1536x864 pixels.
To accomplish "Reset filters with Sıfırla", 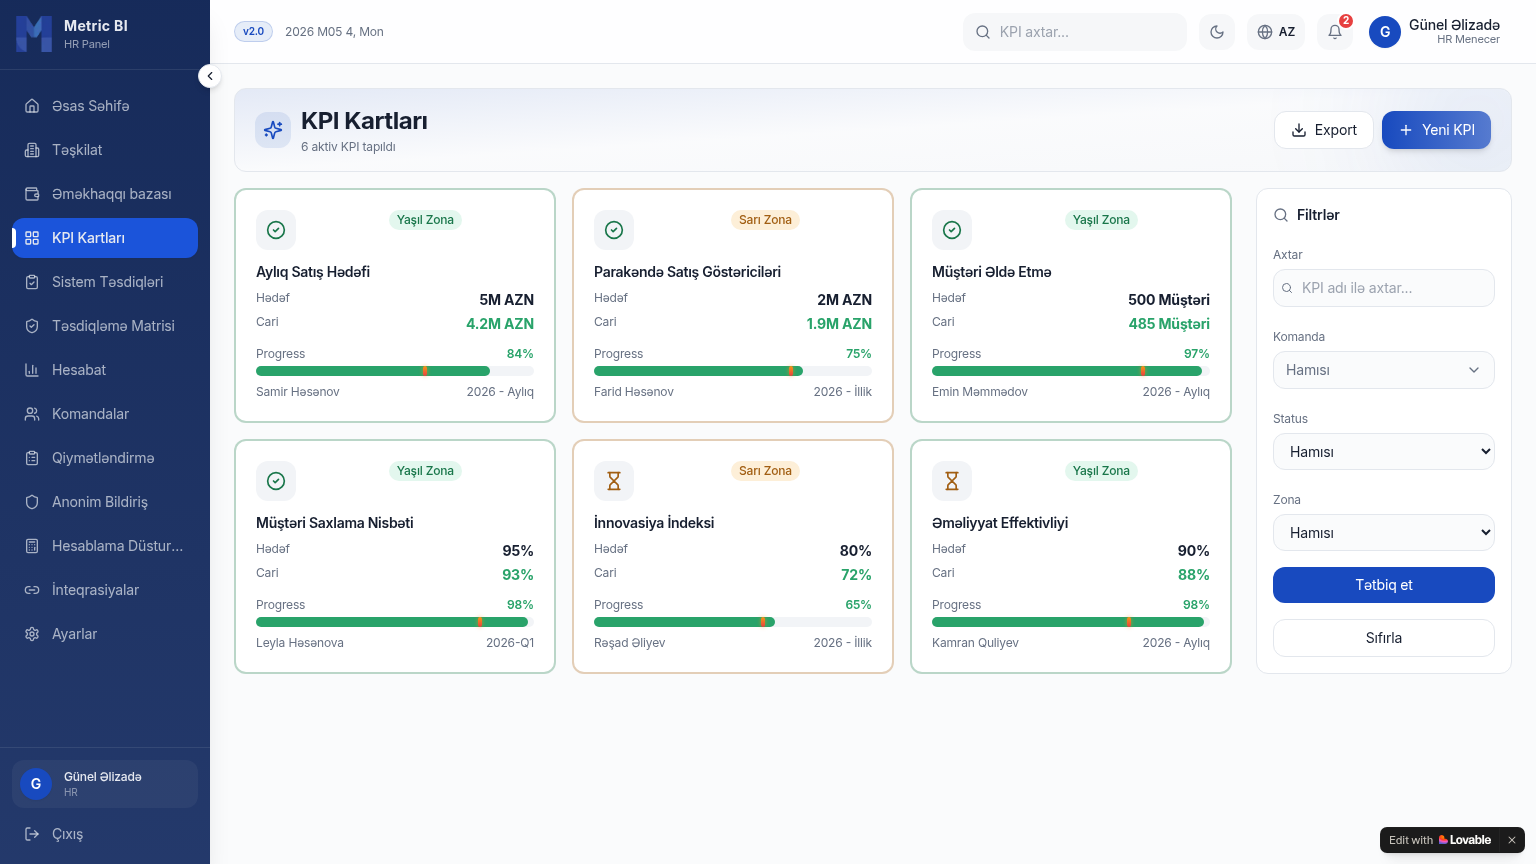I will pyautogui.click(x=1384, y=638).
